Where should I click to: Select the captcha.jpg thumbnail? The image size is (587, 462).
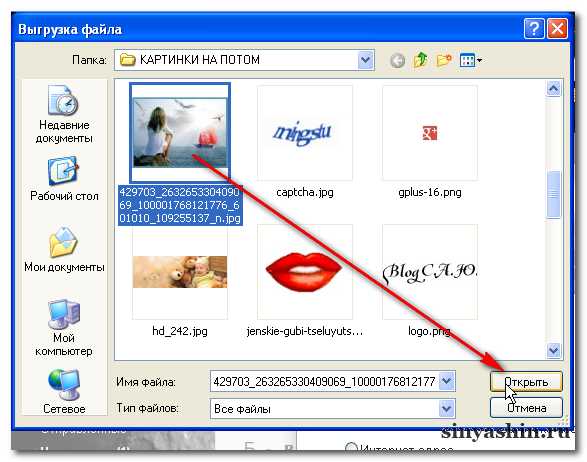tap(305, 133)
